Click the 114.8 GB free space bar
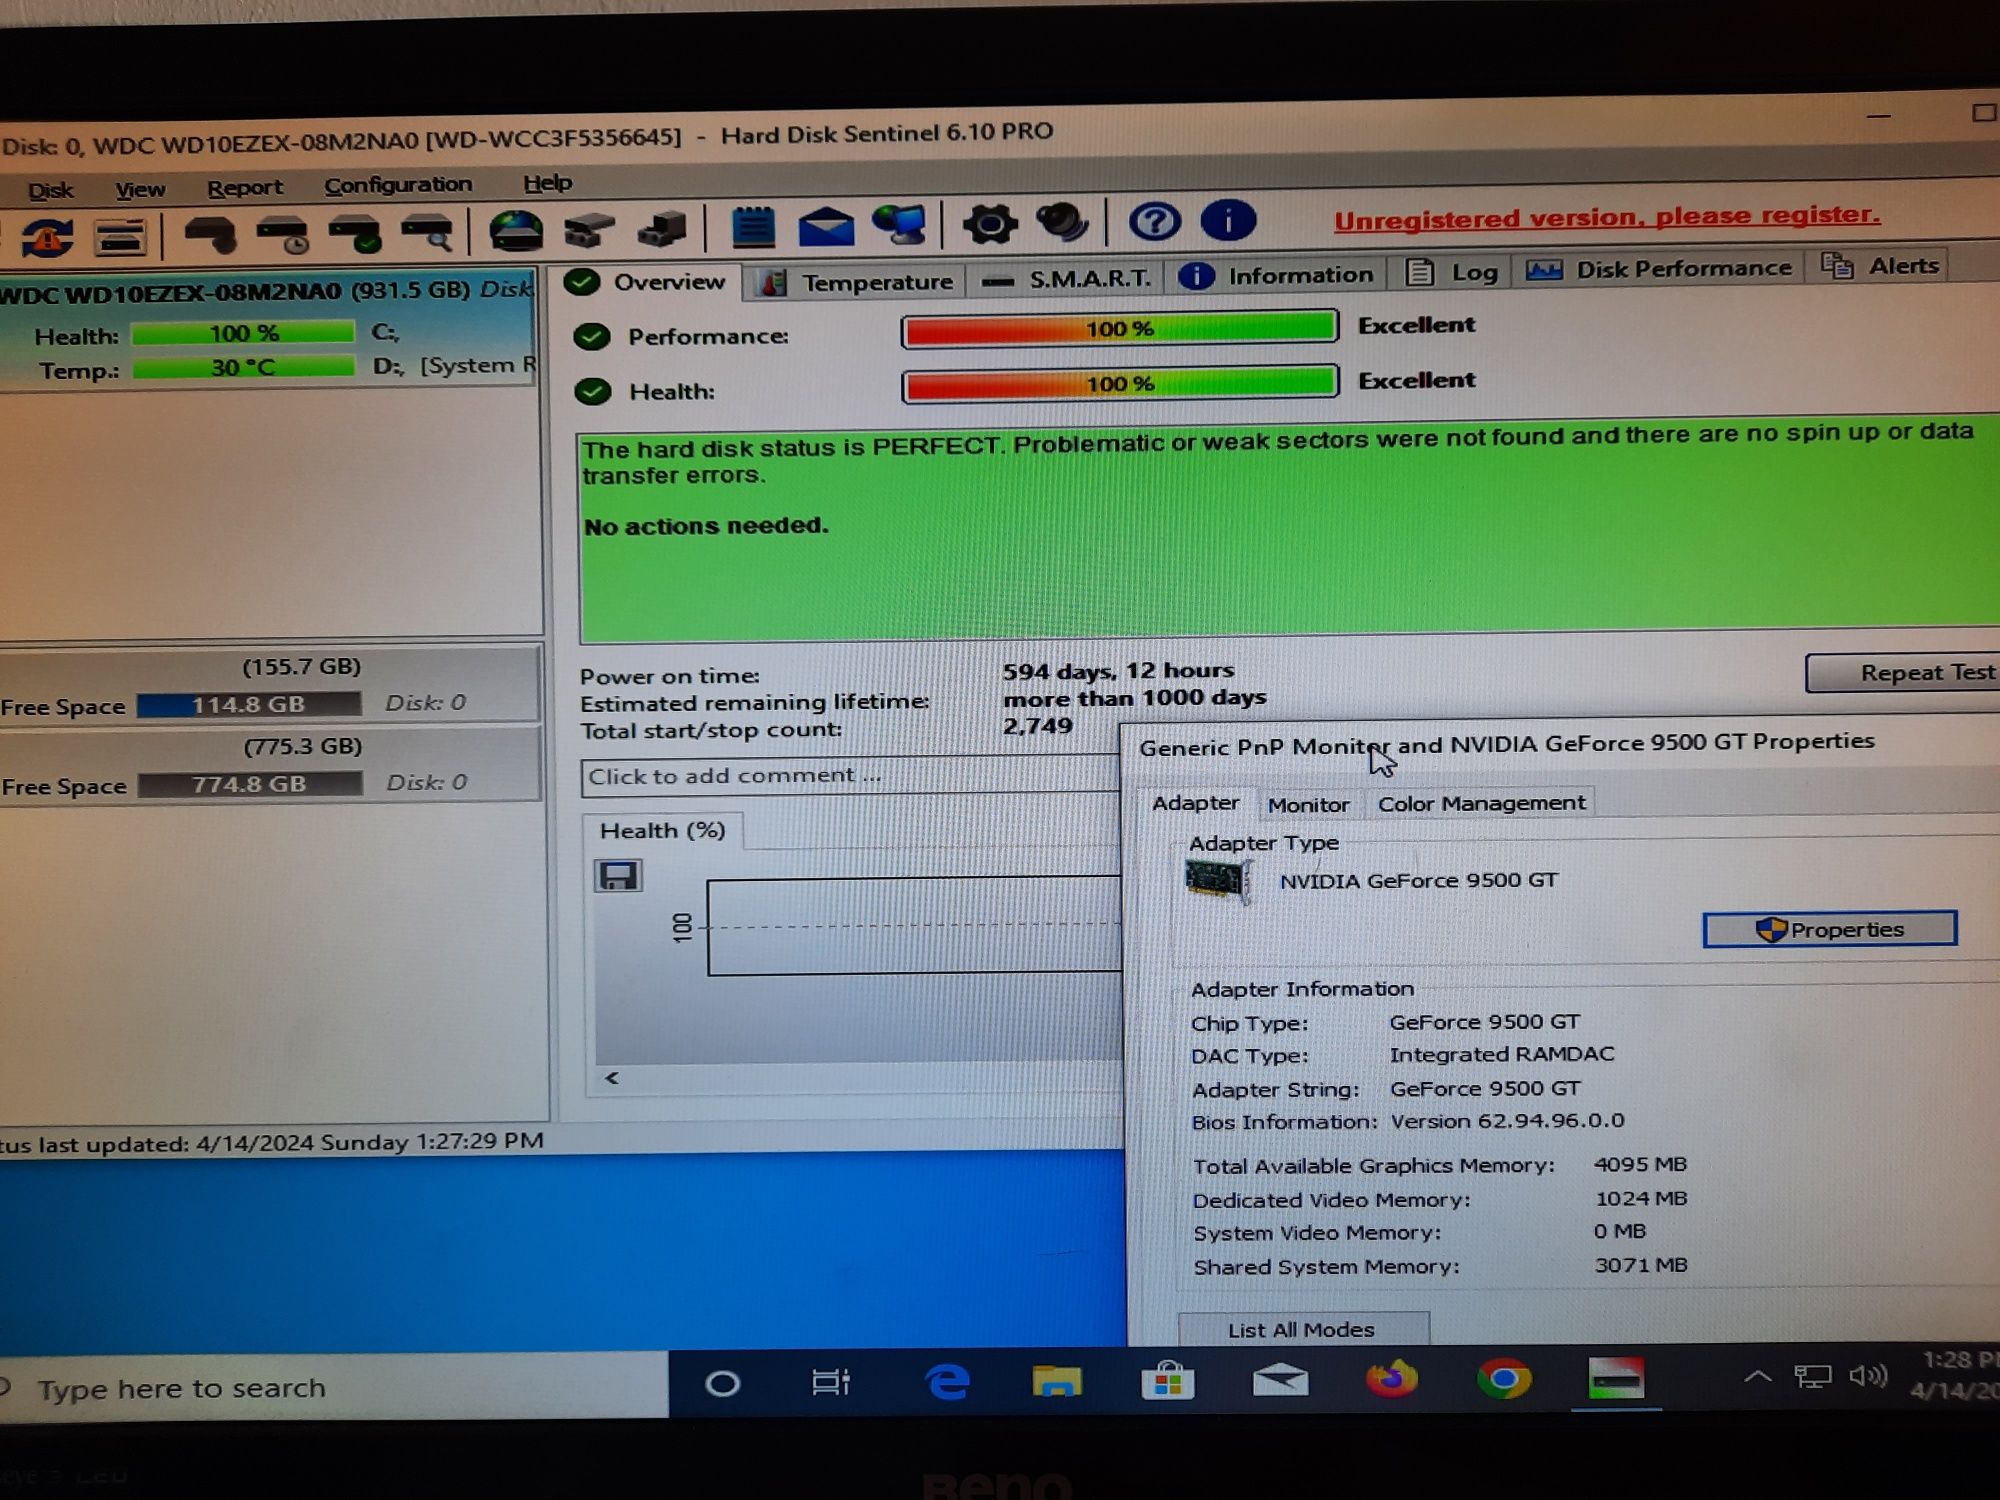2000x1500 pixels. tap(249, 704)
